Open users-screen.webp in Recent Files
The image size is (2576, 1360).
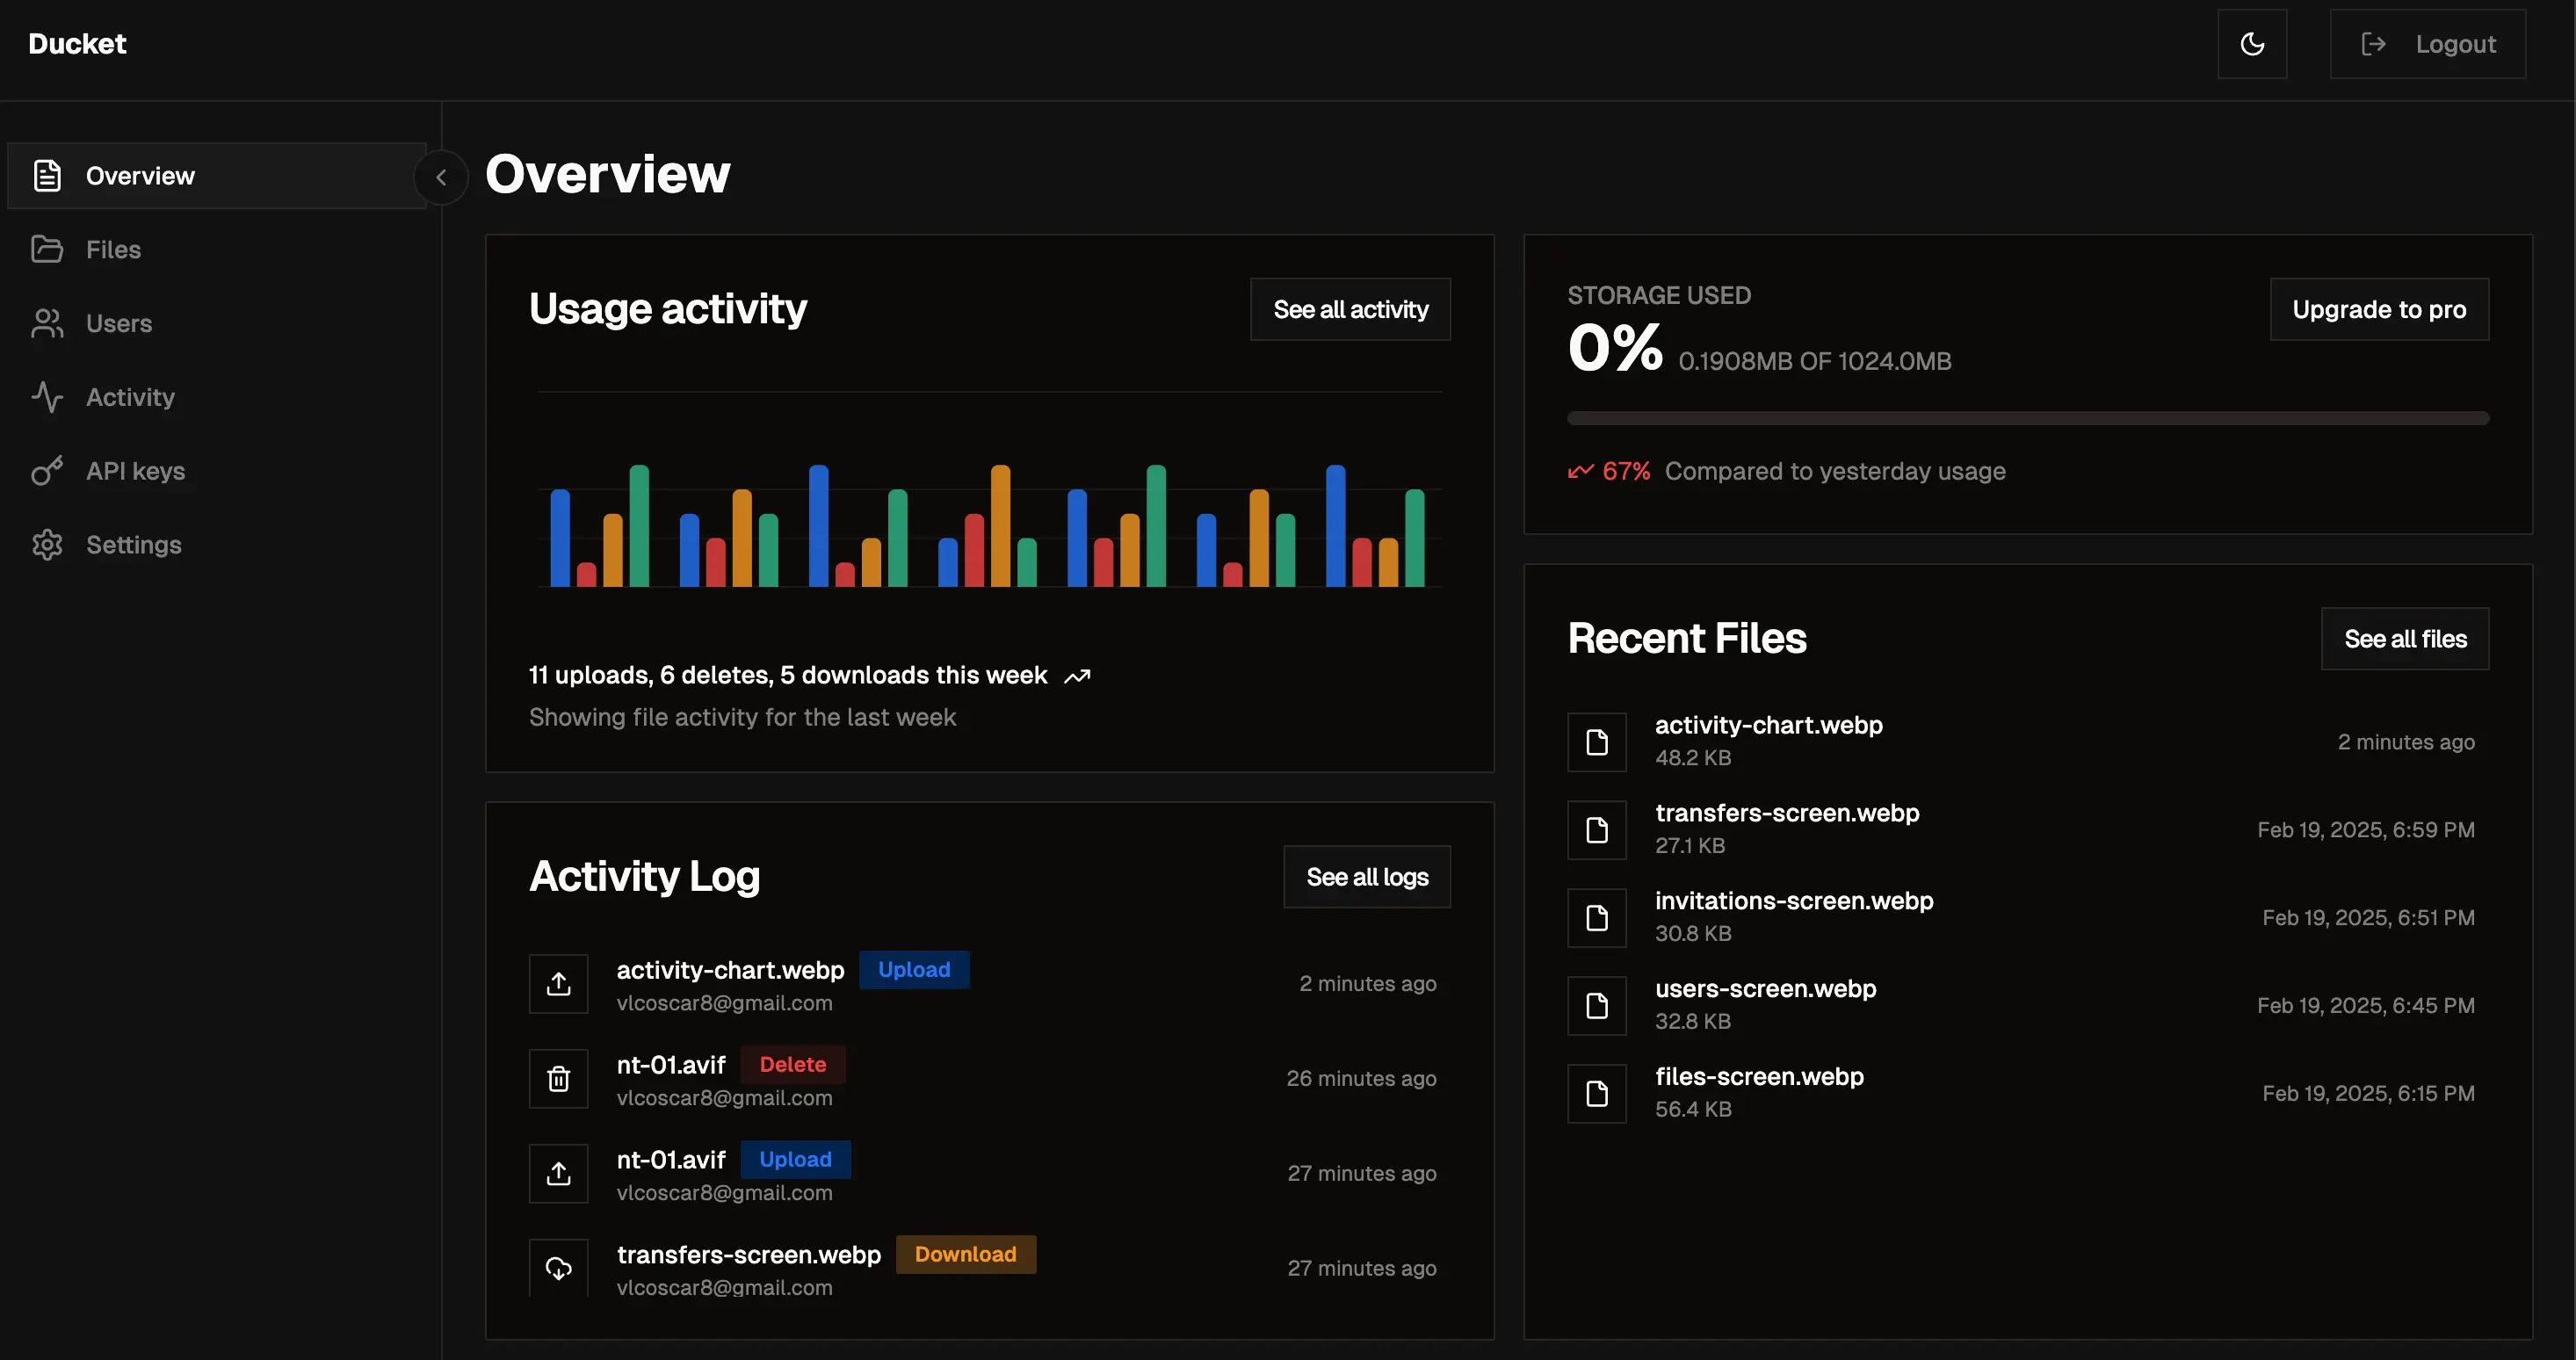[x=1765, y=989]
